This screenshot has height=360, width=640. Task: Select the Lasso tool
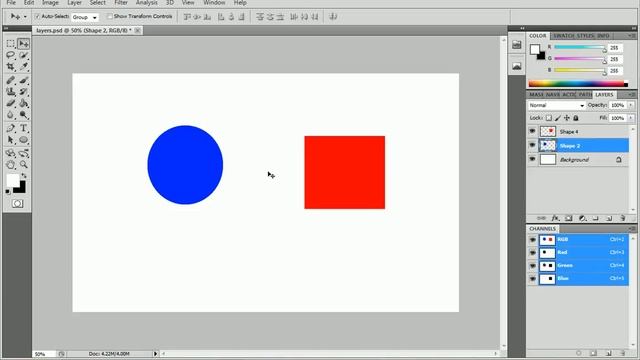(x=11, y=55)
